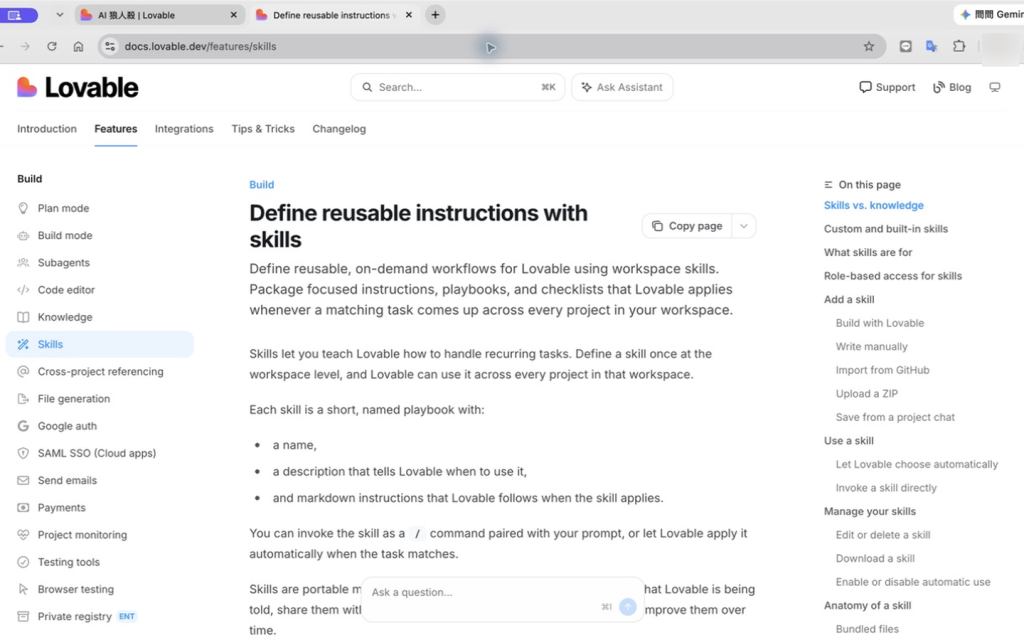This screenshot has height=640, width=1024.
Task: Click the Search docs field
Action: click(458, 87)
